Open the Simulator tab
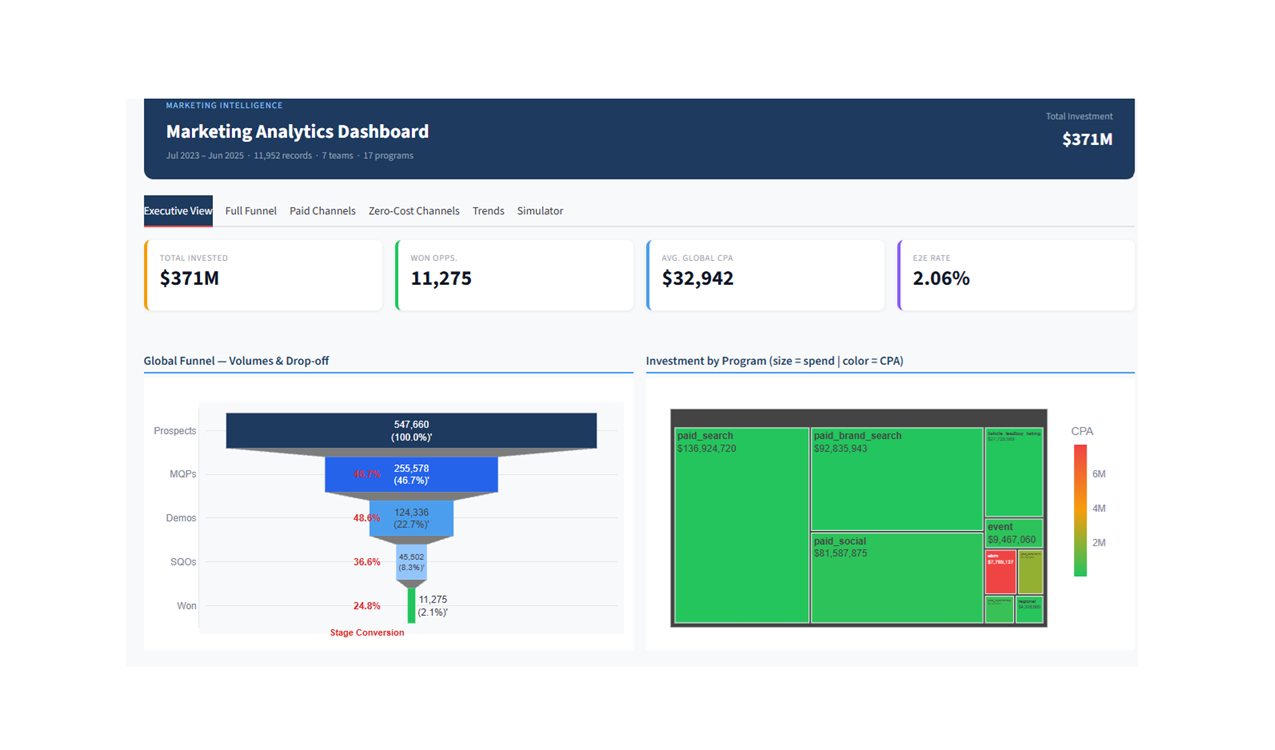The height and width of the screenshot is (750, 1275). (x=540, y=211)
